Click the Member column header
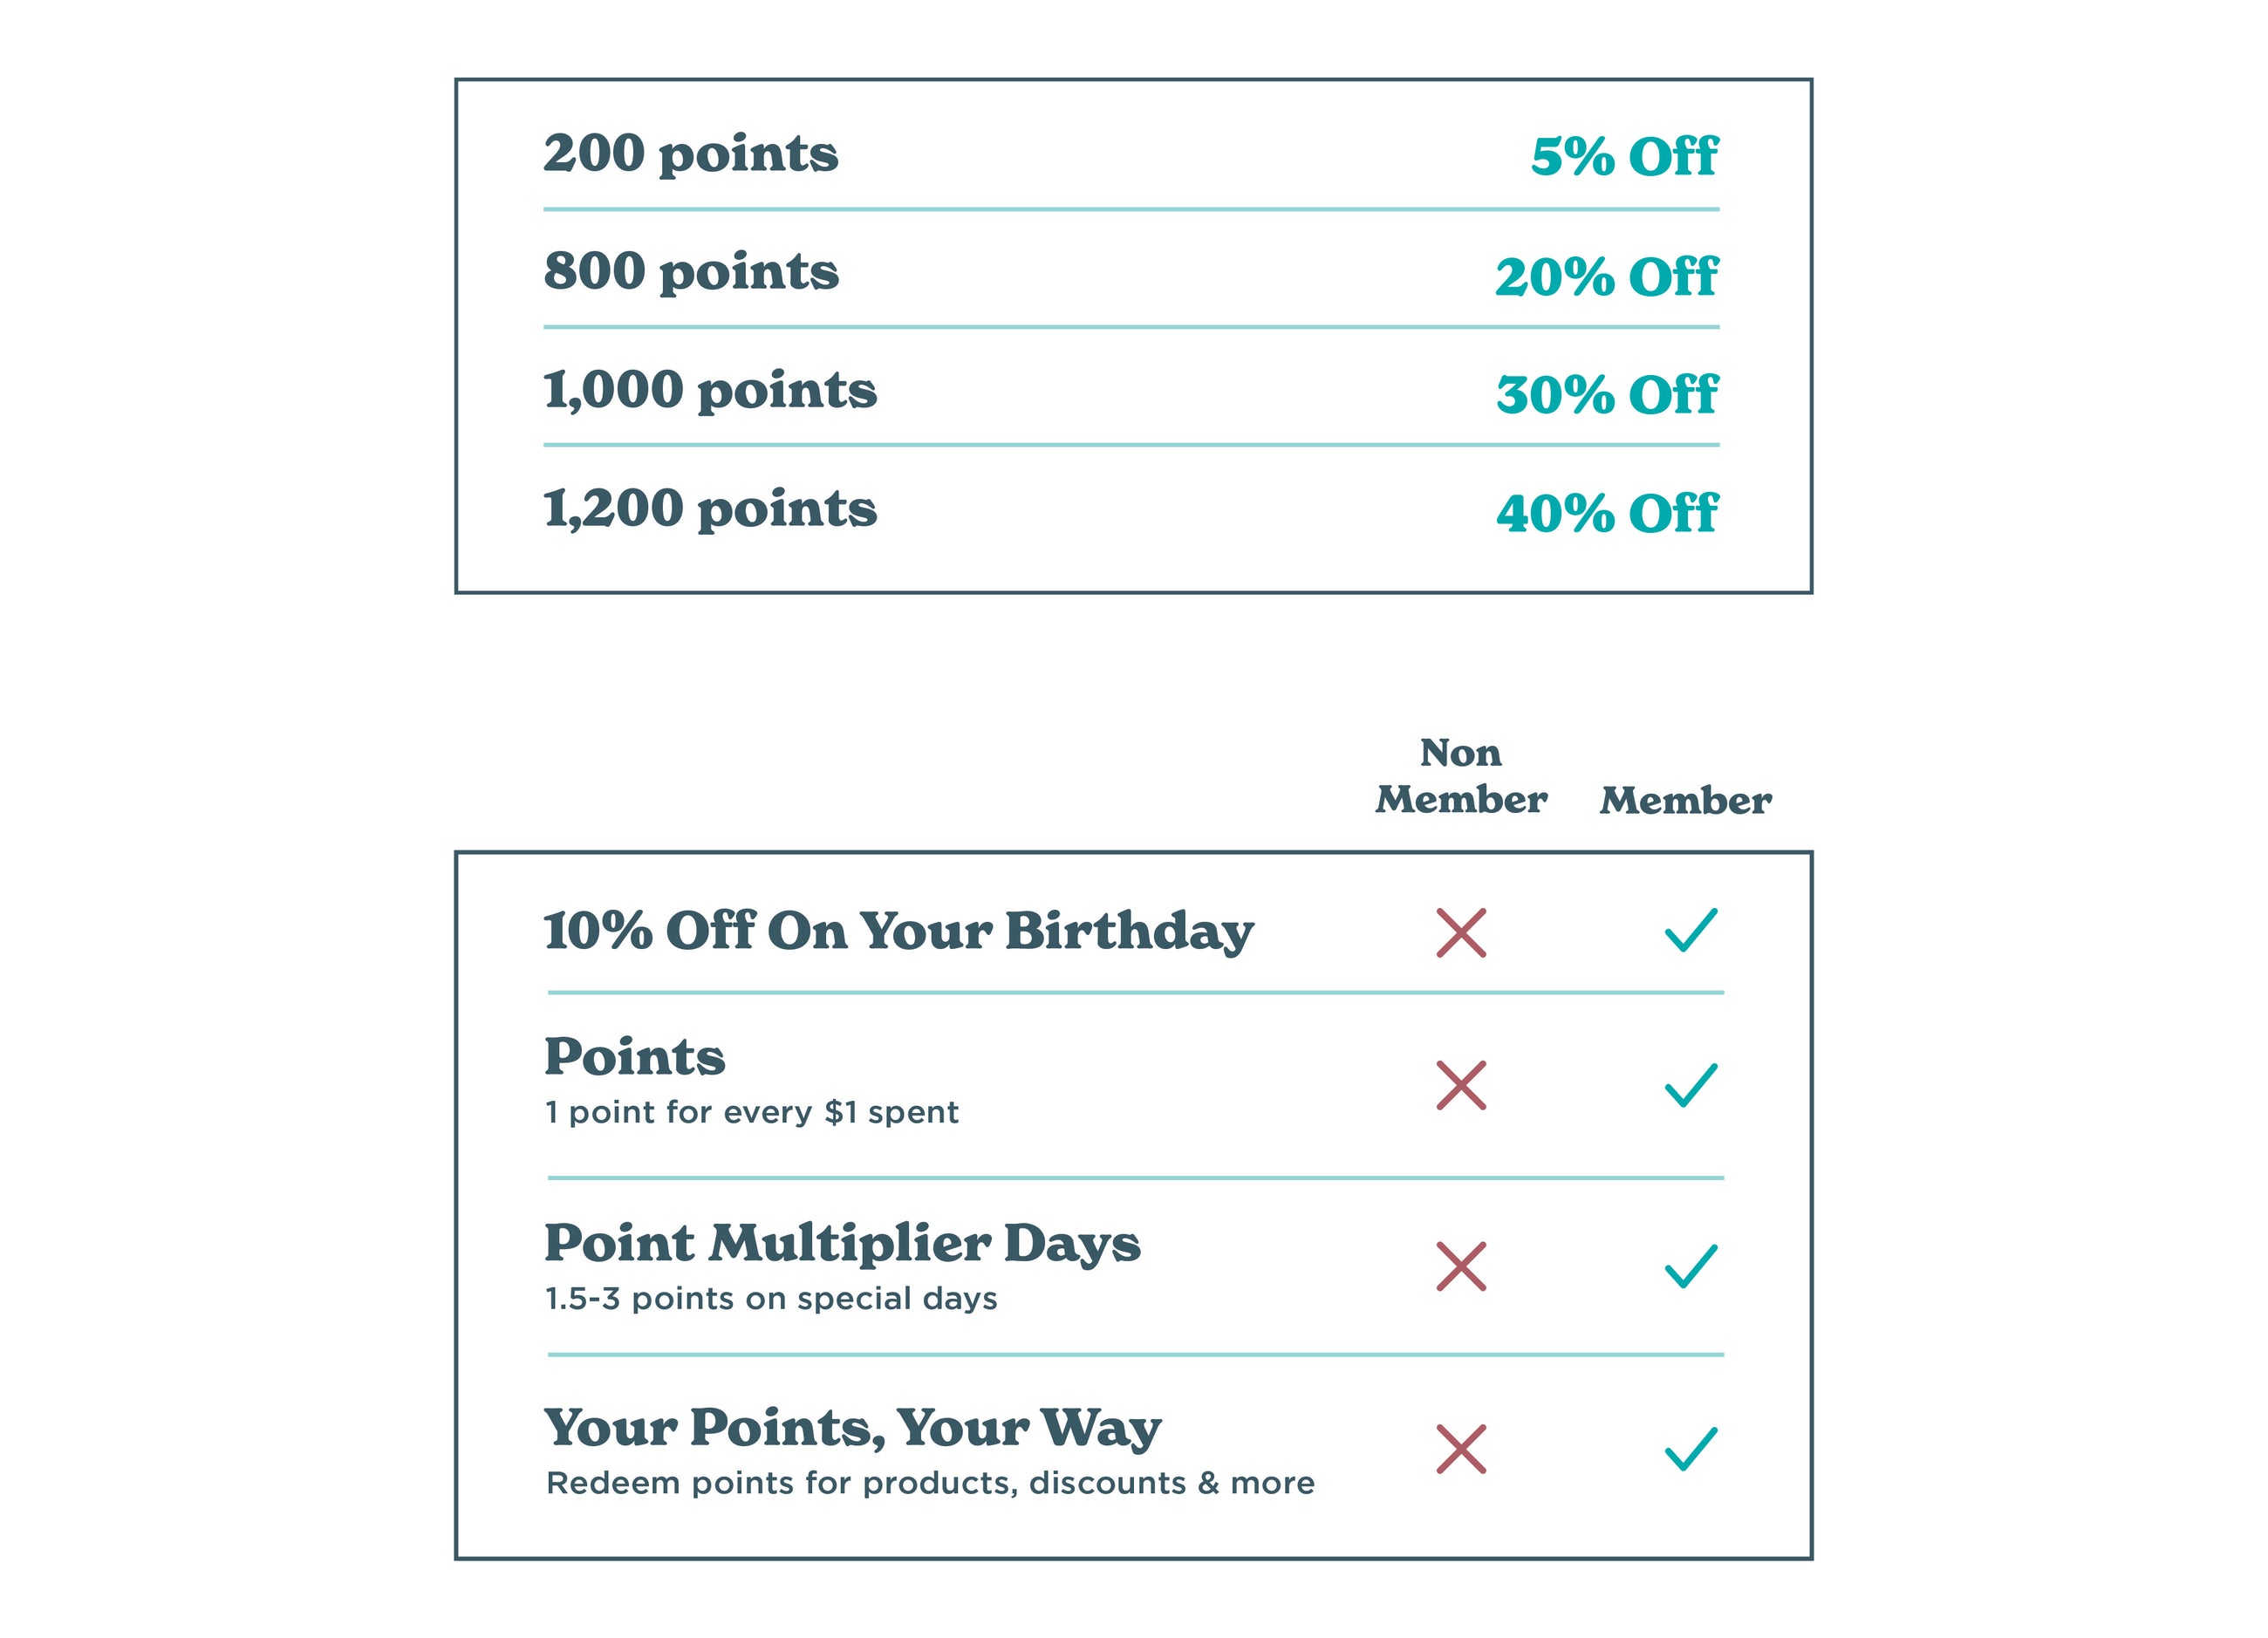This screenshot has width=2268, height=1638. [1686, 801]
